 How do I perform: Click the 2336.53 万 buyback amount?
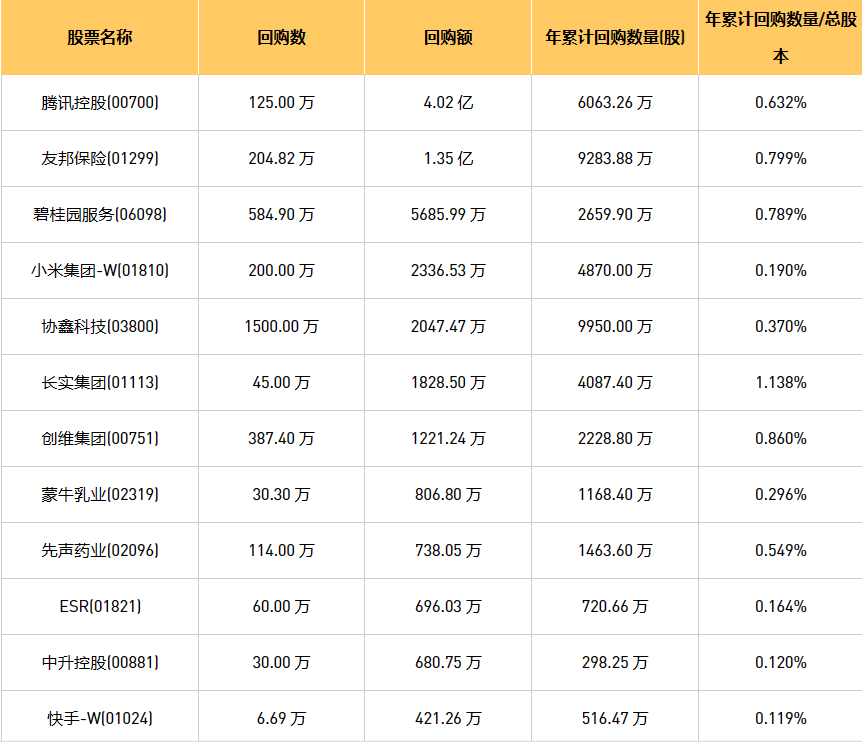448,271
